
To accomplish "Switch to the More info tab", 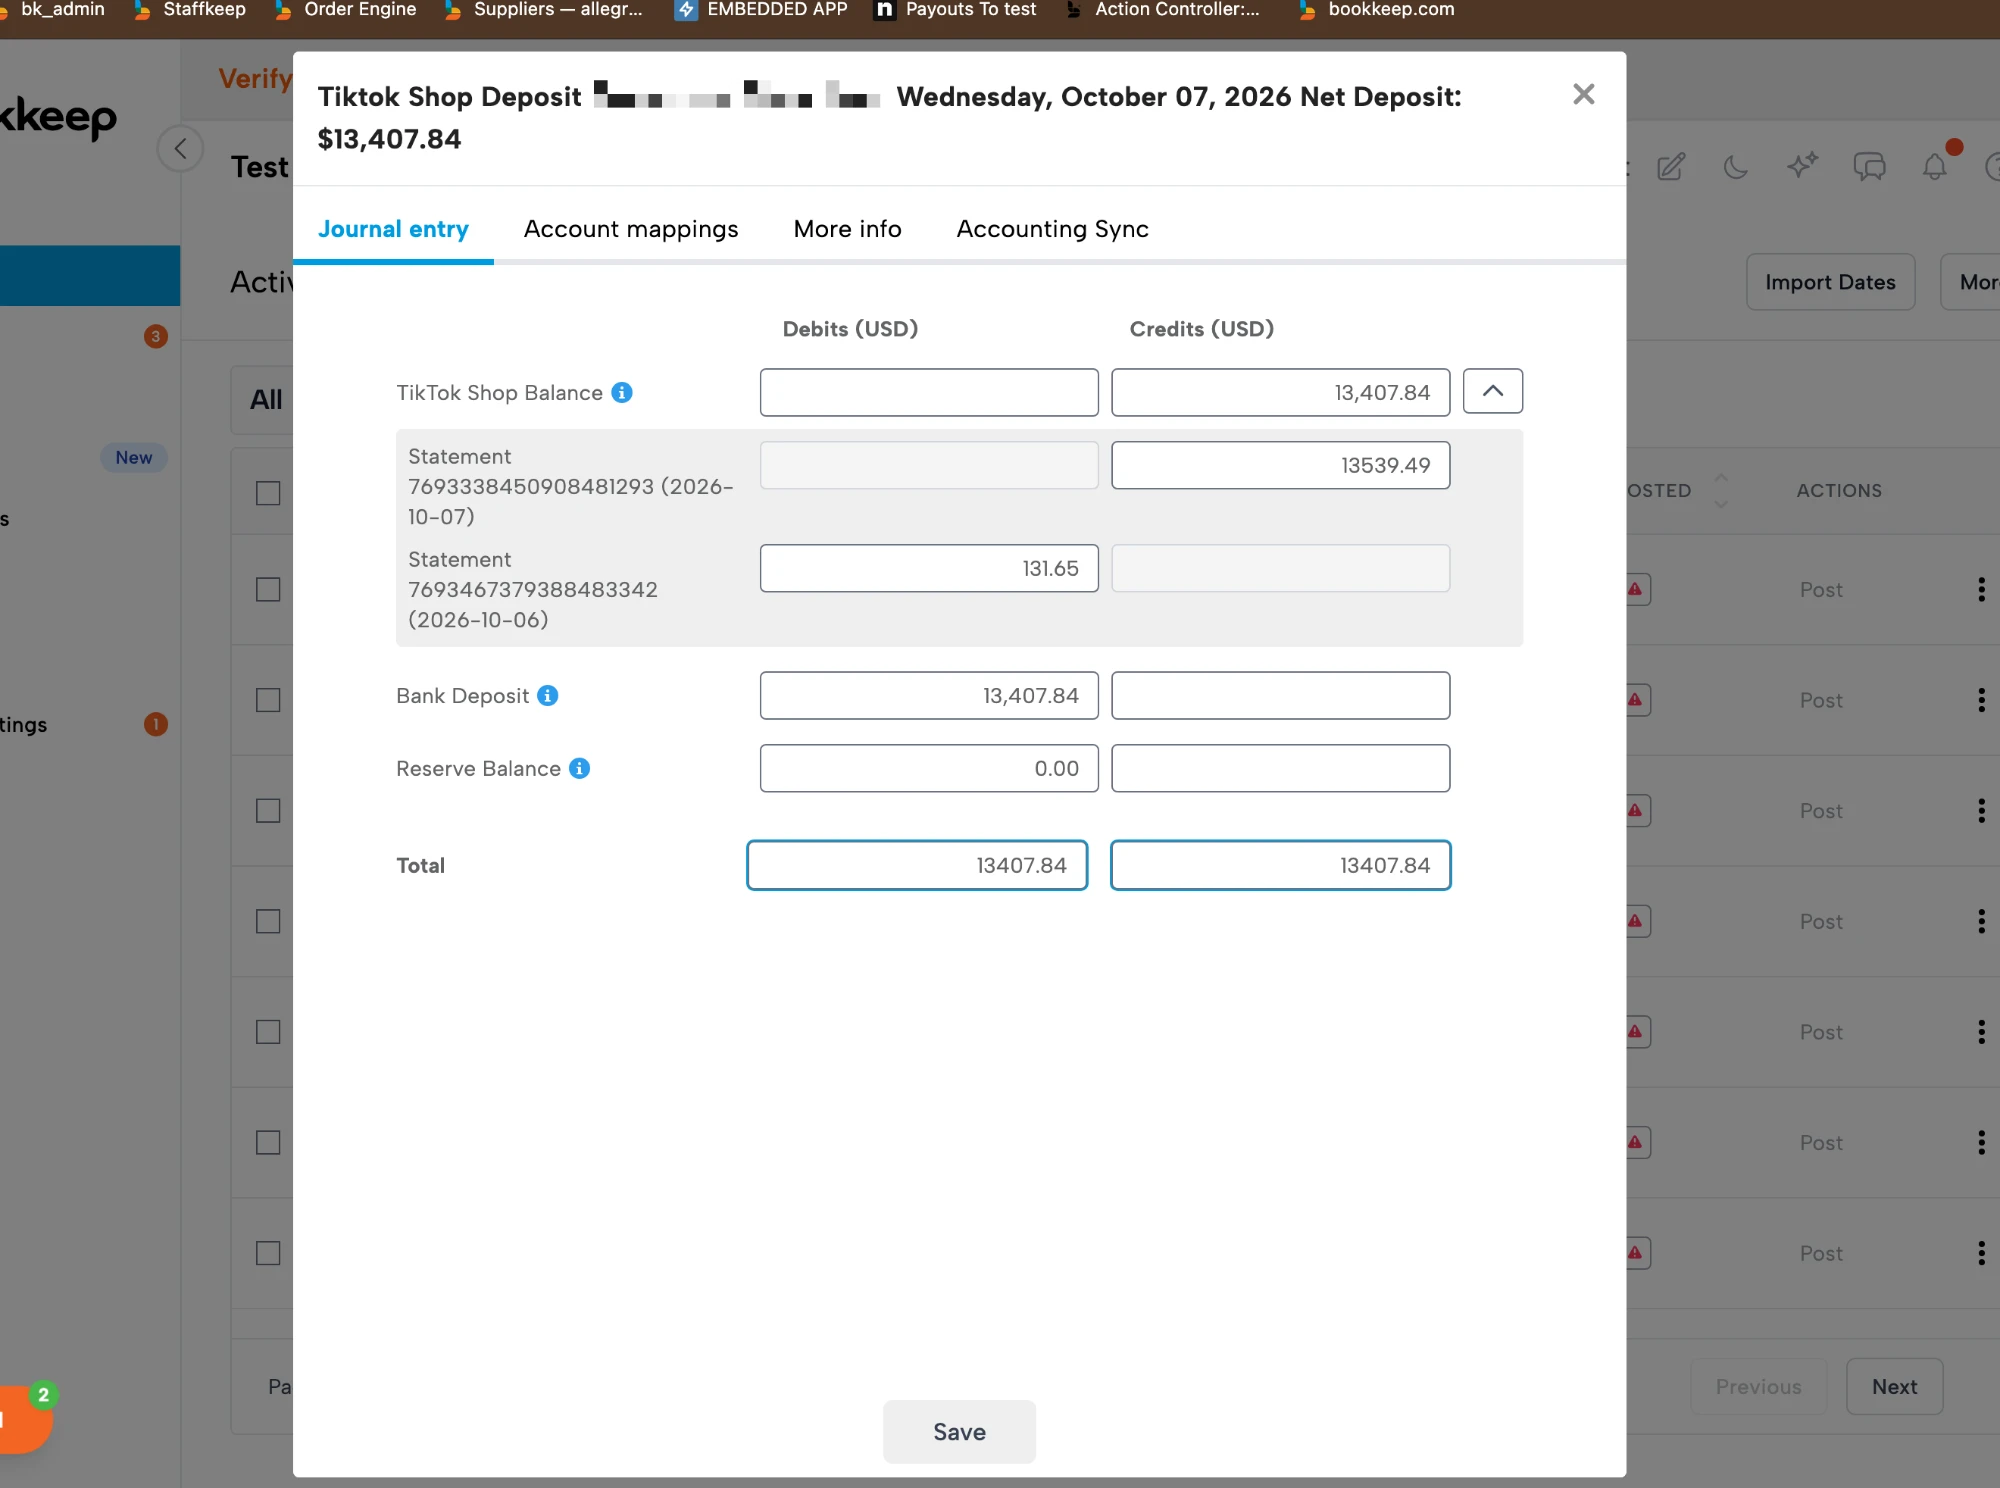I will point(847,229).
